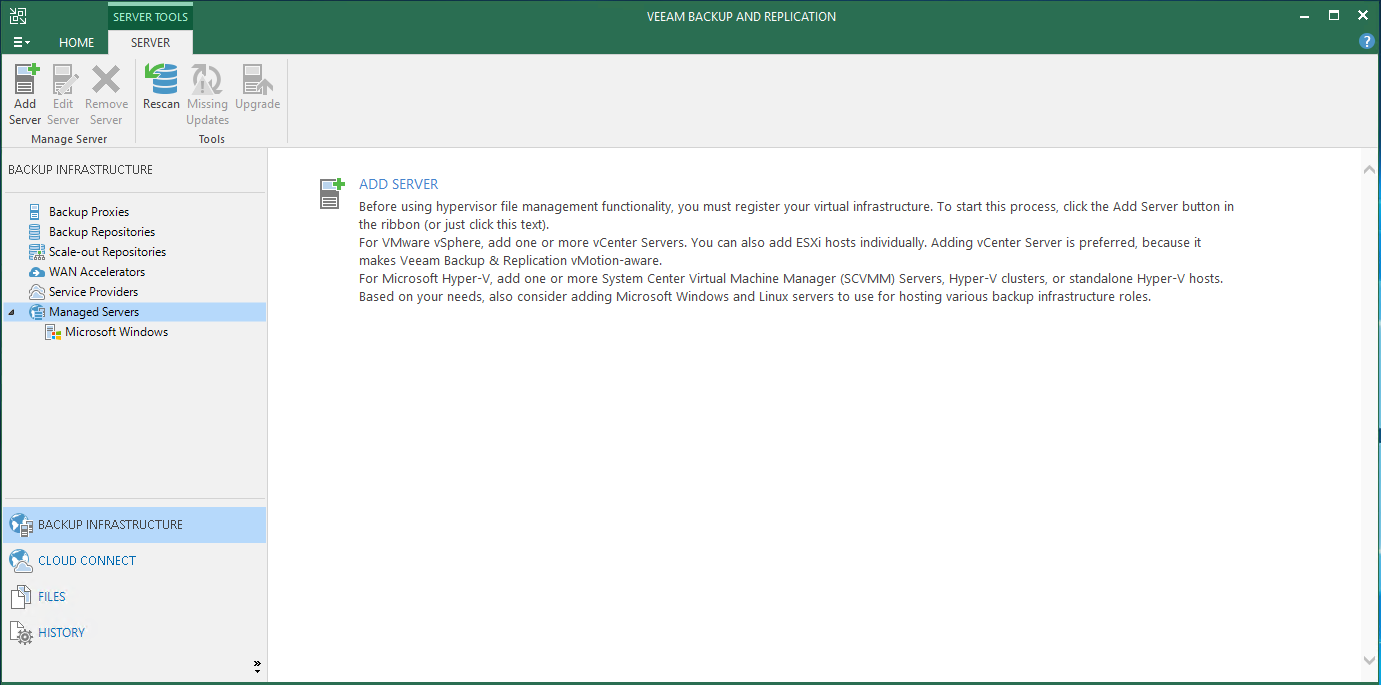1381x685 pixels.
Task: Click the Edit Server ribbon icon
Action: pos(63,80)
